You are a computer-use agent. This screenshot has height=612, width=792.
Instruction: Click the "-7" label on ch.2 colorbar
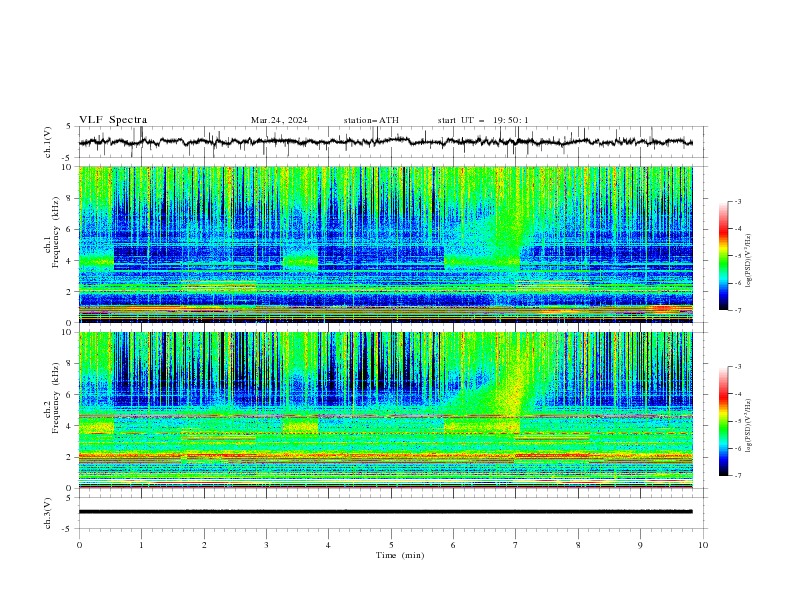[x=738, y=475]
